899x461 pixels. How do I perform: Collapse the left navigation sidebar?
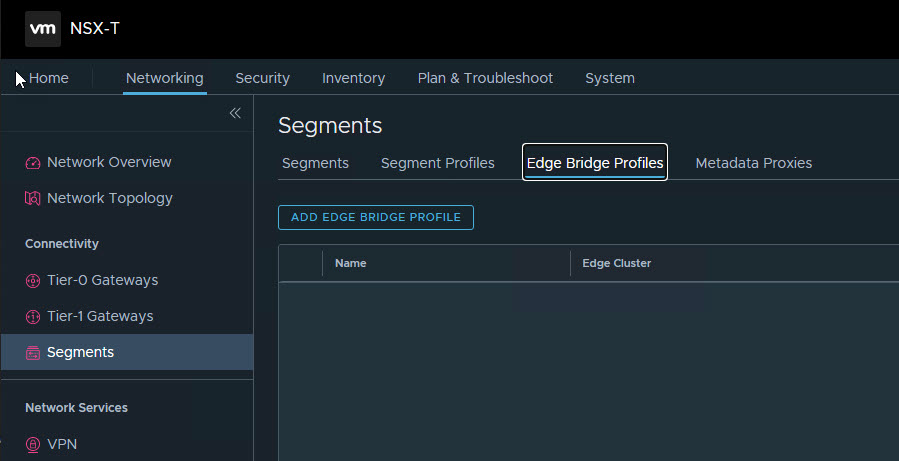point(235,113)
